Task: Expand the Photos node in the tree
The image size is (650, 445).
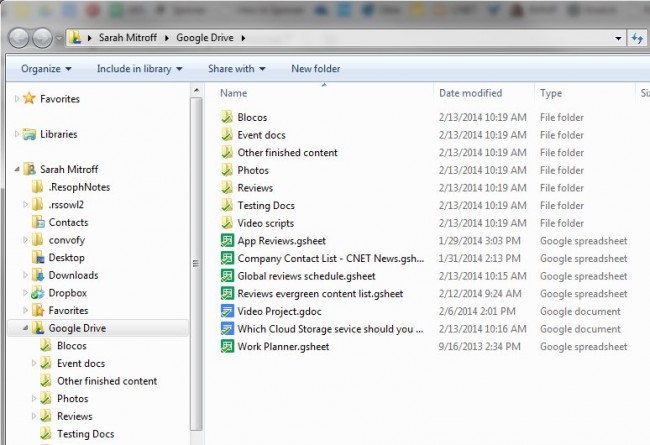Action: coord(34,399)
